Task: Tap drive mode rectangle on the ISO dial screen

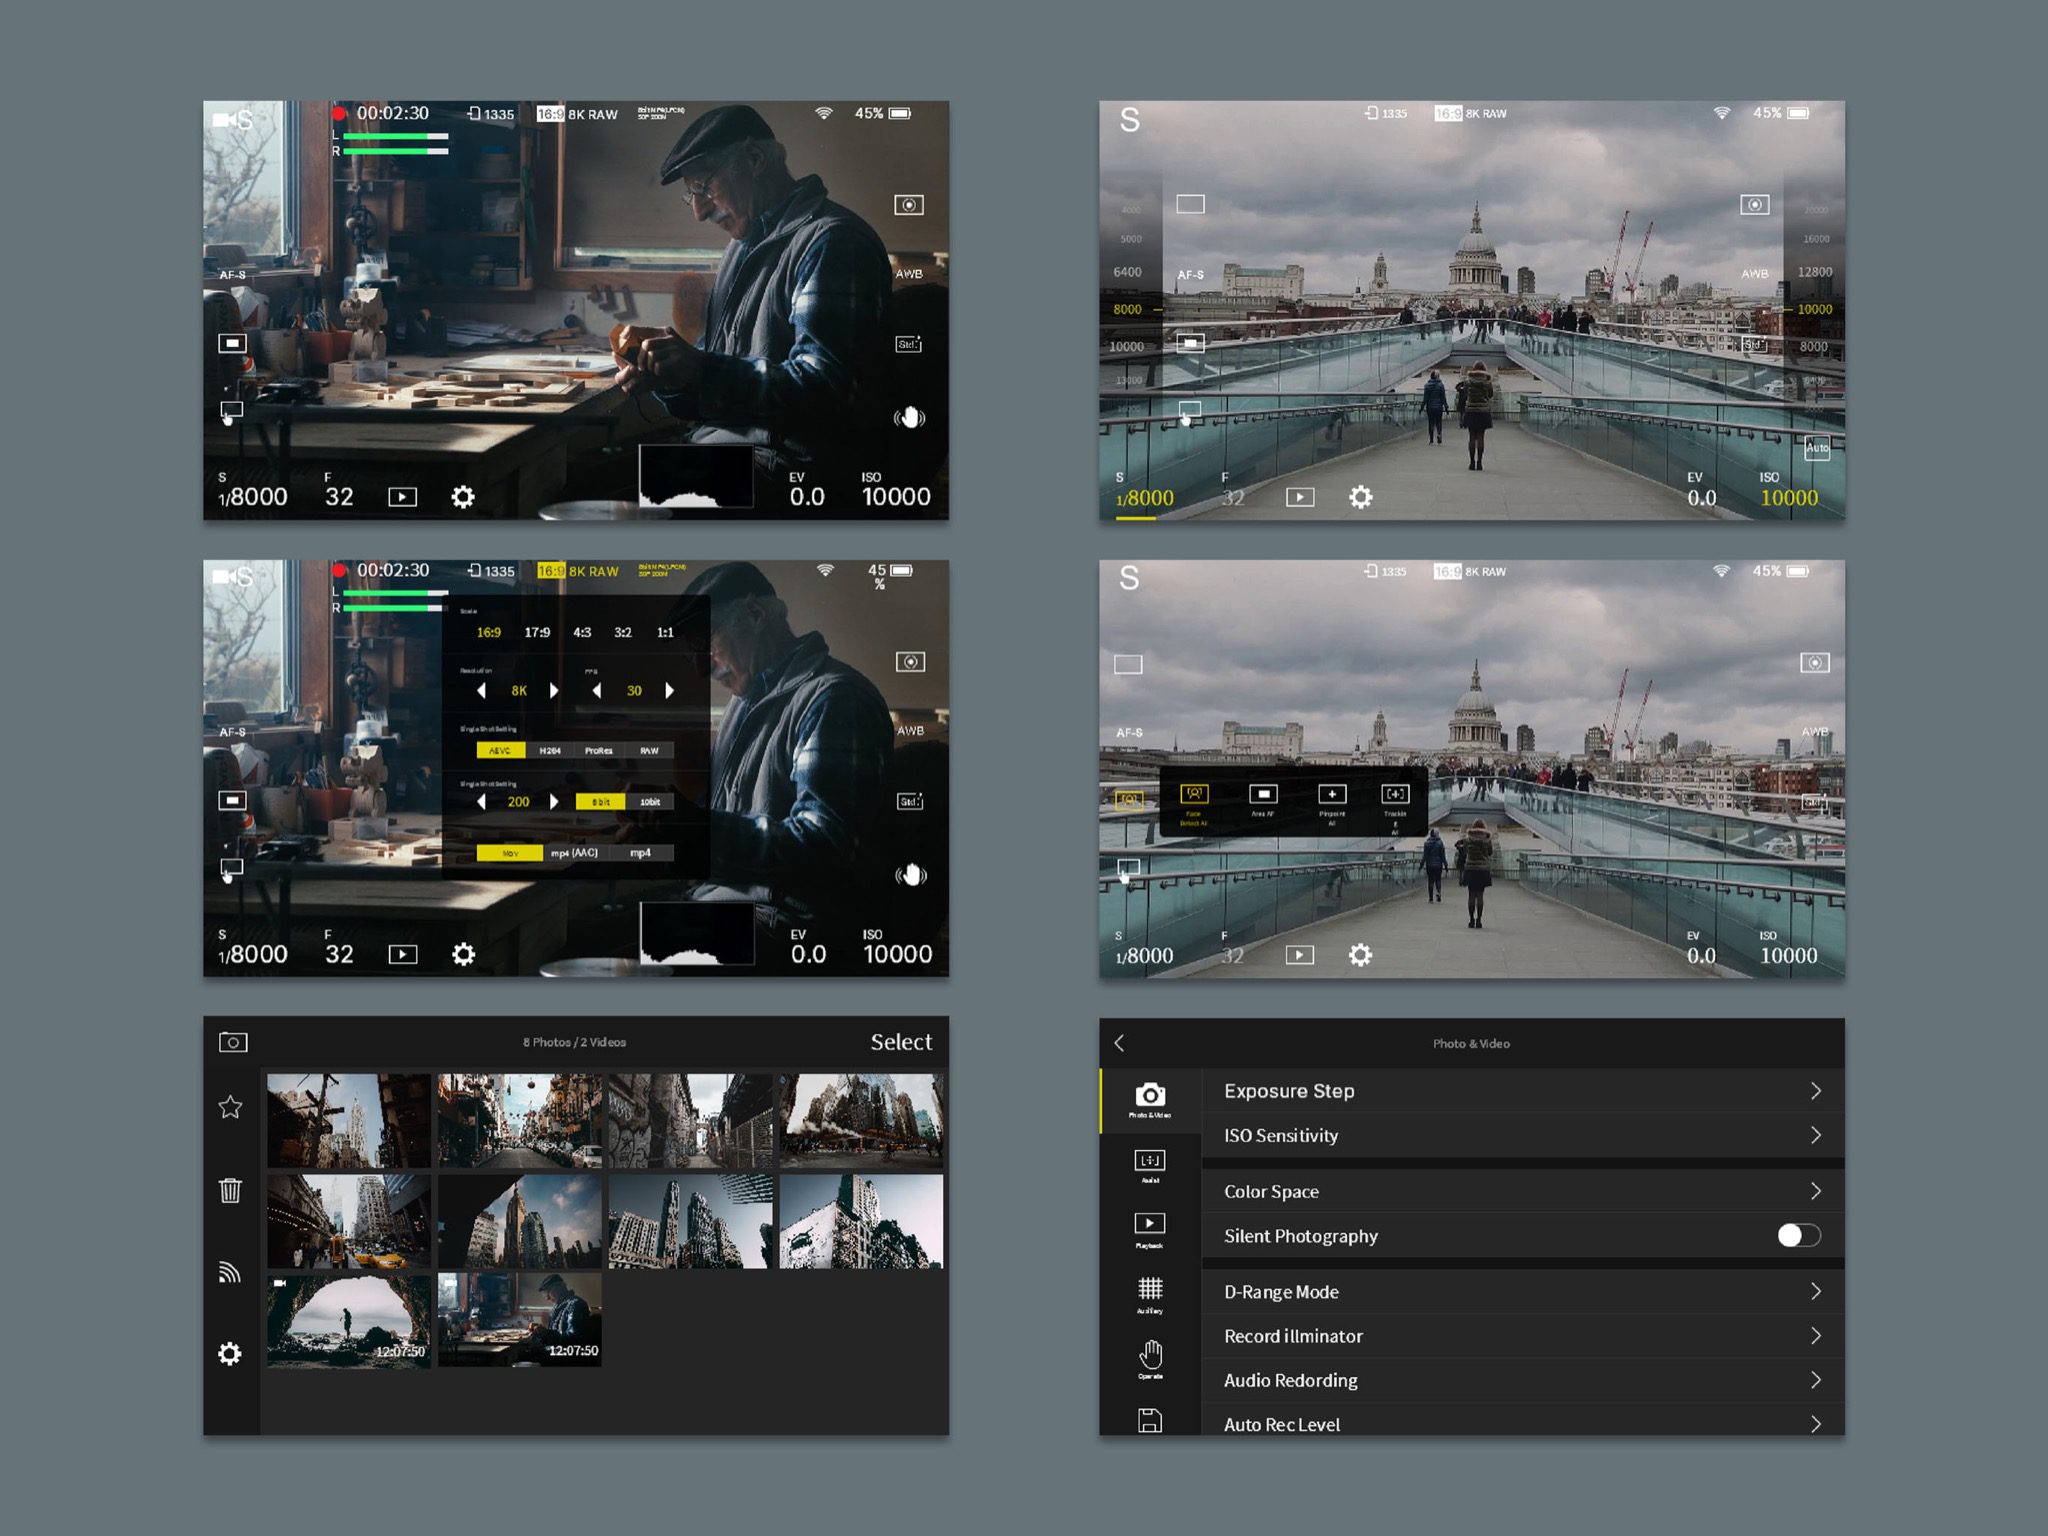Action: pyautogui.click(x=1190, y=204)
